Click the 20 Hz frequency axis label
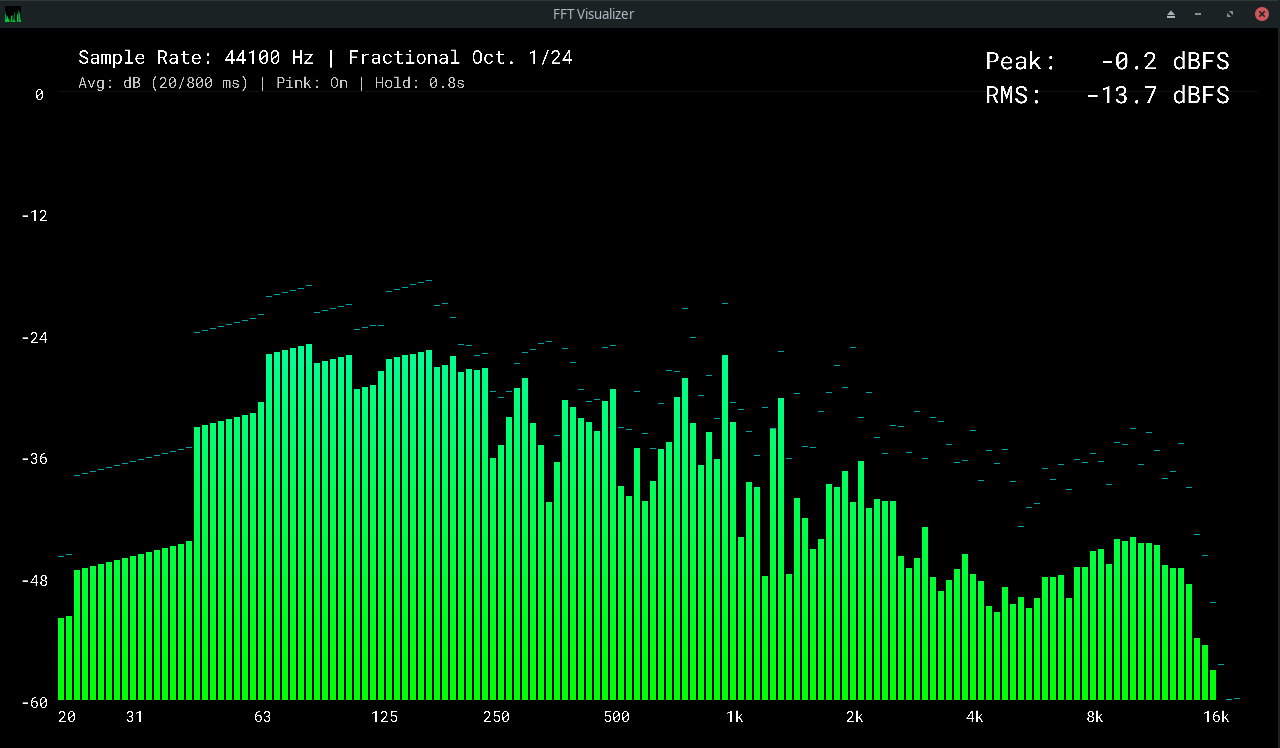 point(66,717)
